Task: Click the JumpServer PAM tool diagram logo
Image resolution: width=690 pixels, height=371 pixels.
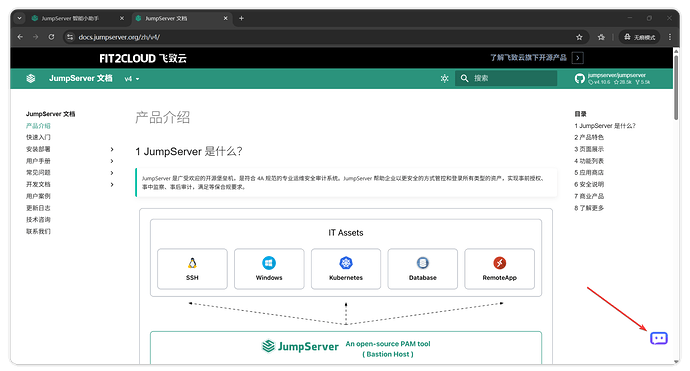Action: click(x=300, y=346)
